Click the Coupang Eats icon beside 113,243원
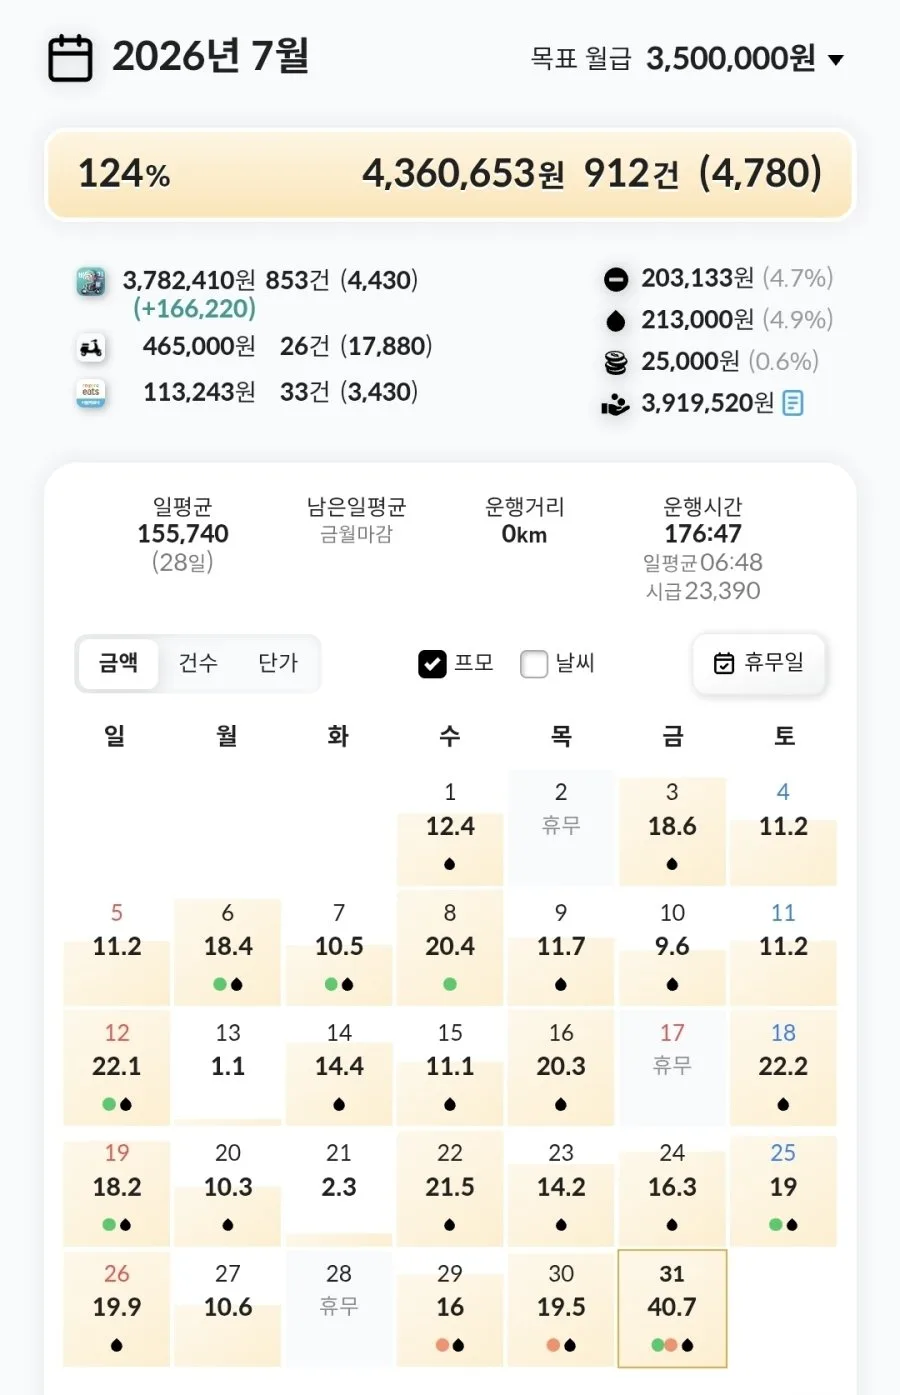 pos(91,393)
